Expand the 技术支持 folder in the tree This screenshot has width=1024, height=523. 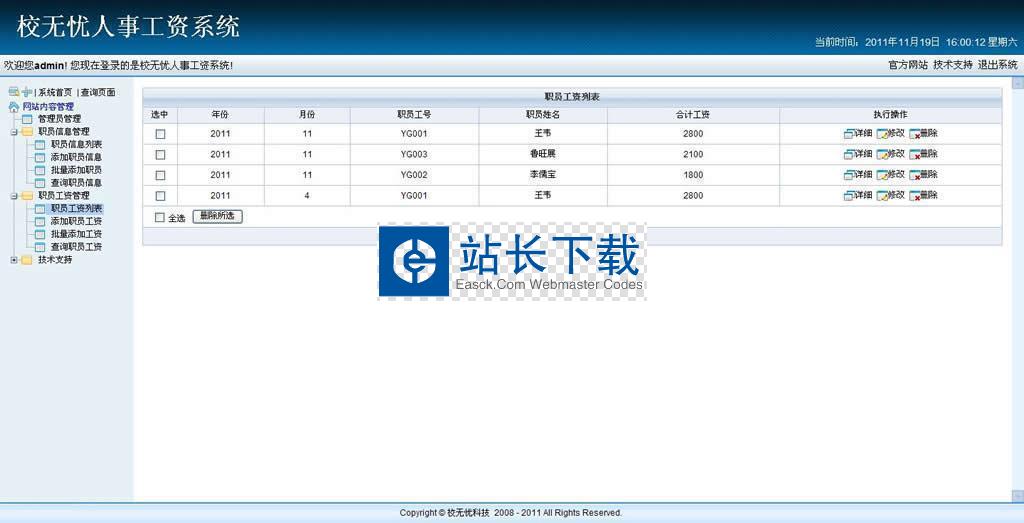pos(14,260)
